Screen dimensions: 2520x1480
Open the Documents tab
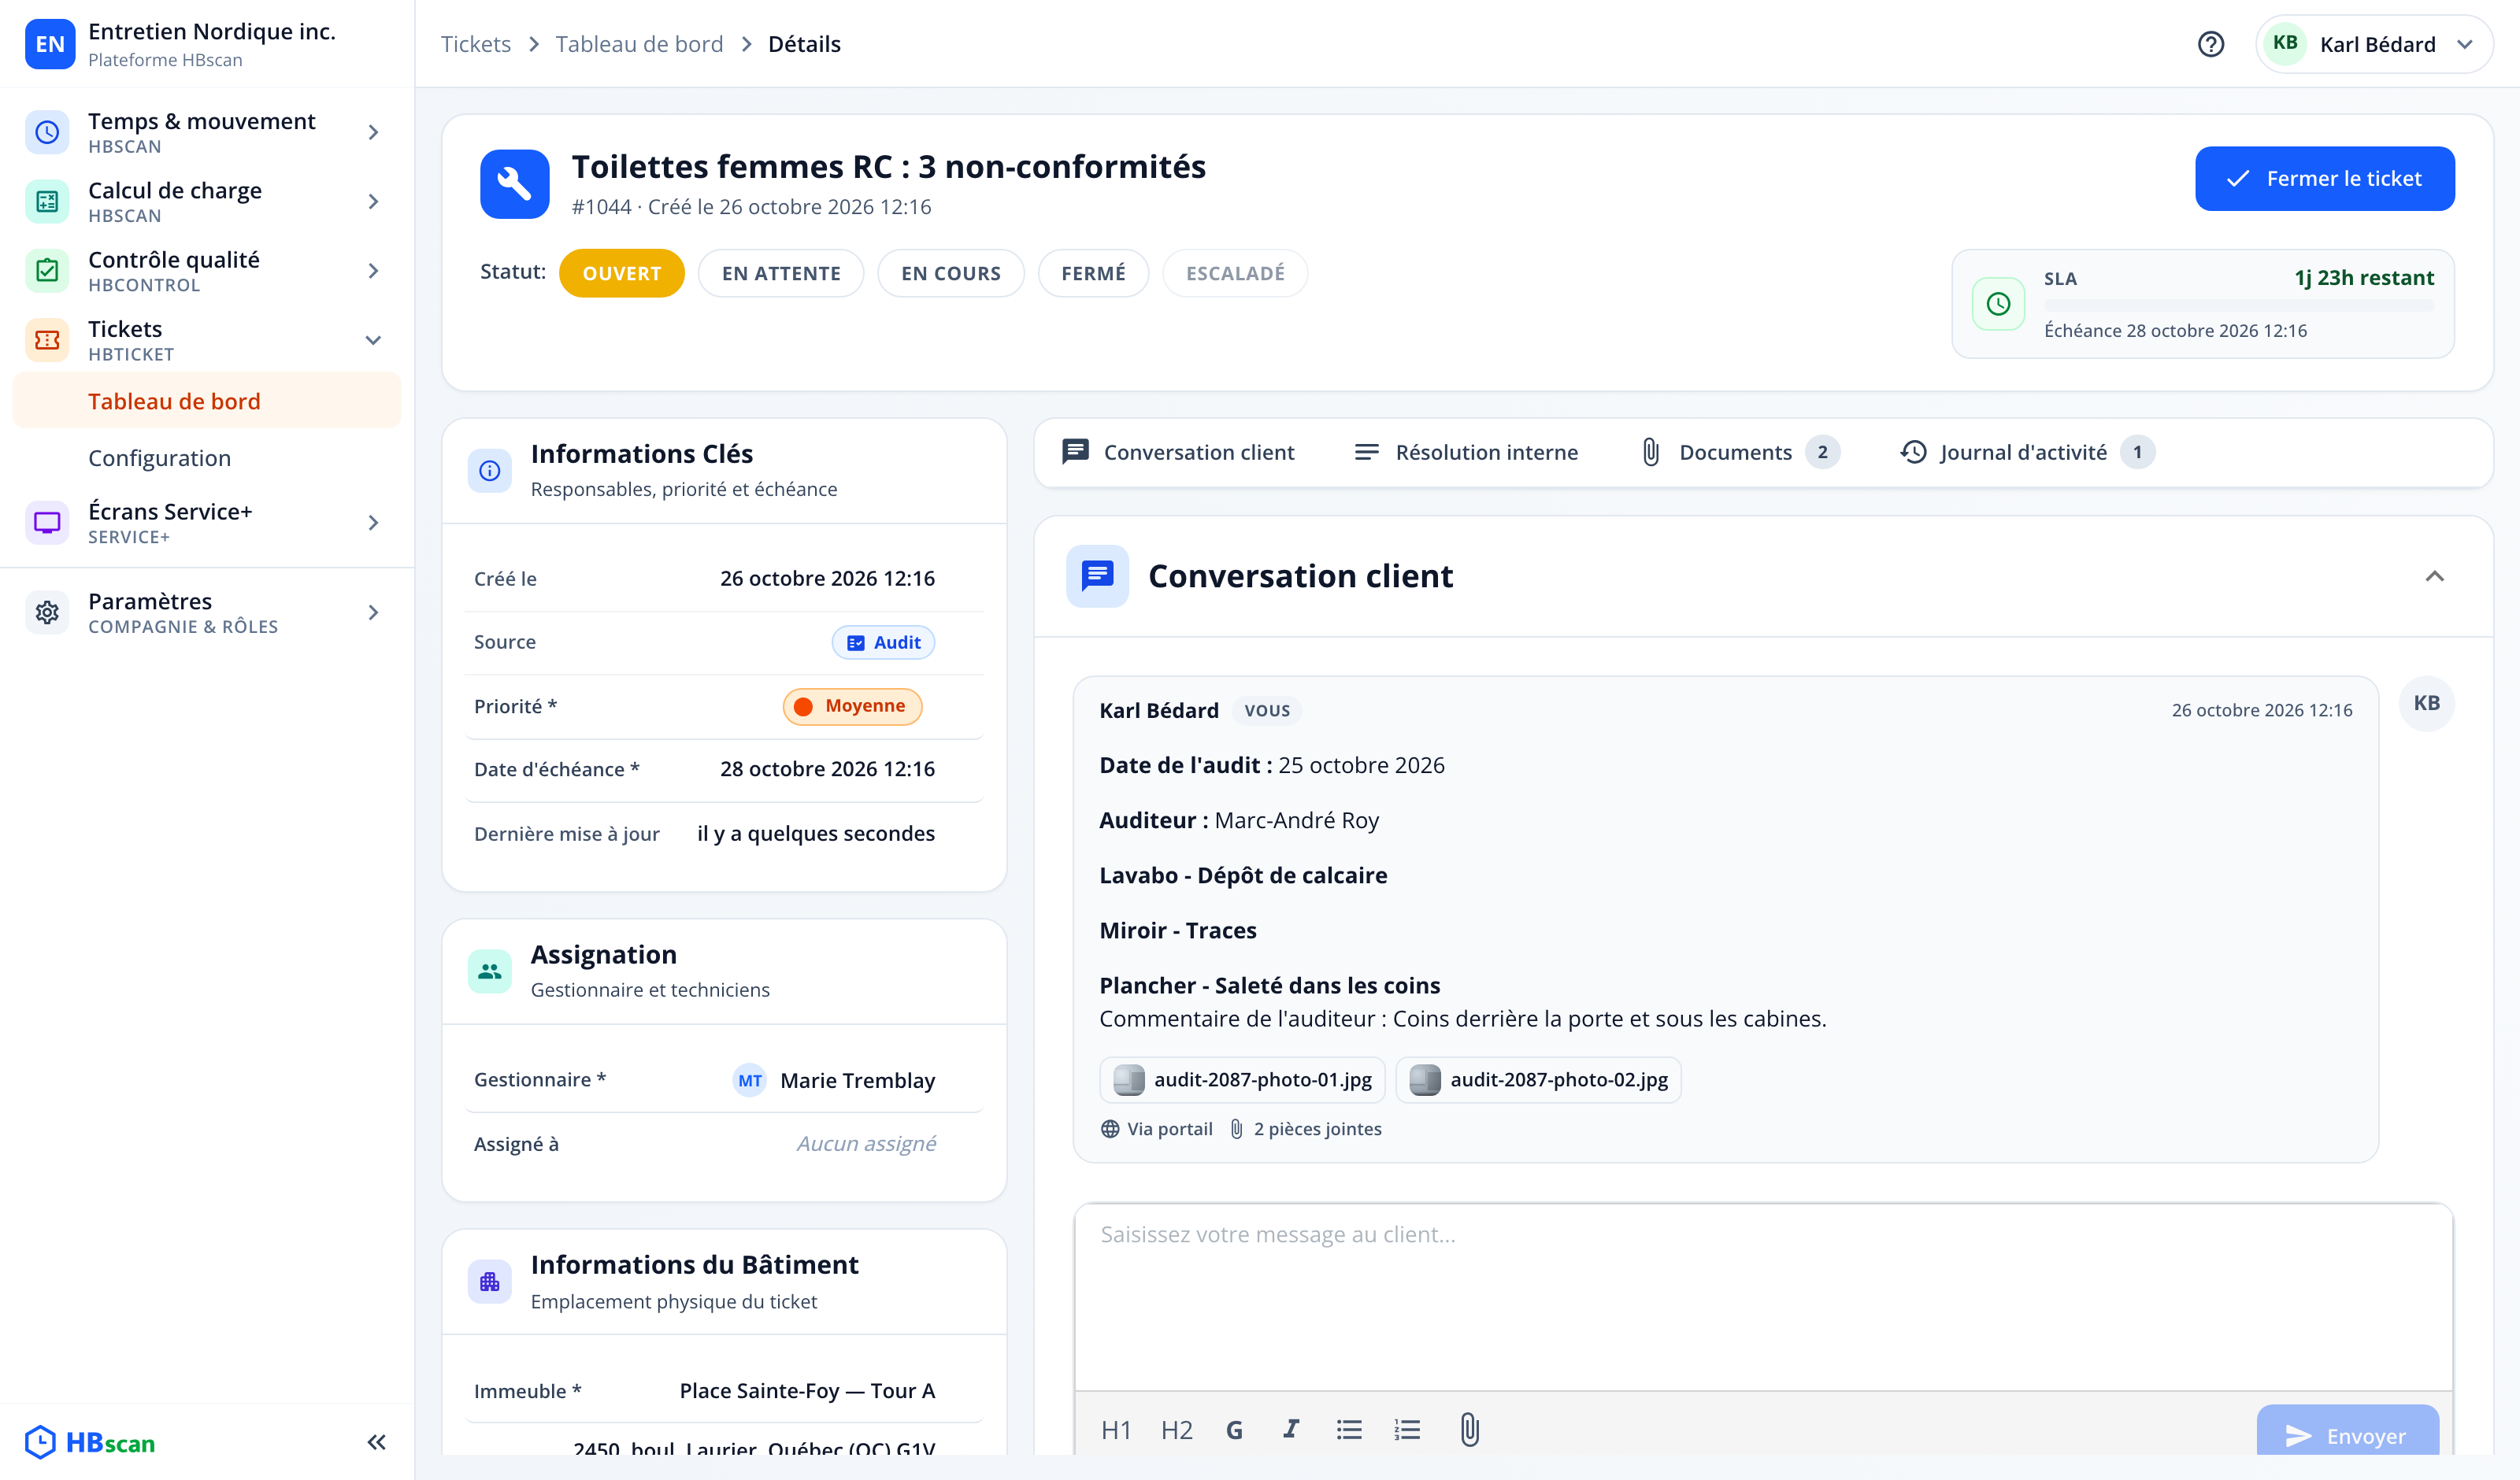(1740, 452)
